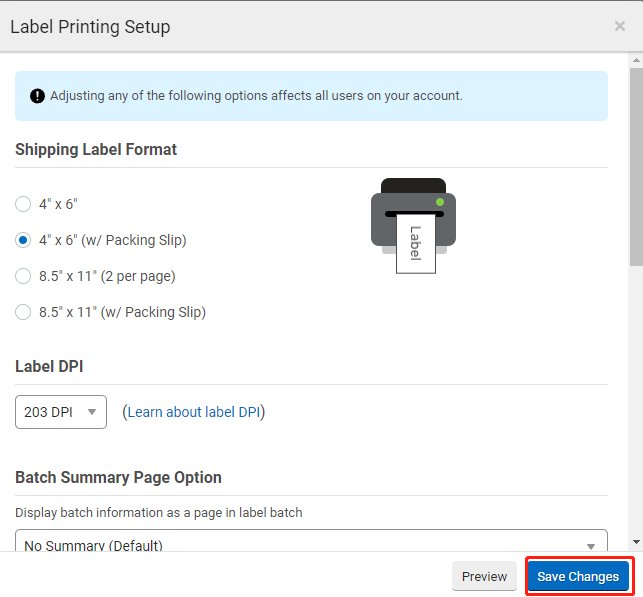643x597 pixels.
Task: Select 8.5" x 11" (2 per page) format
Action: [x=23, y=276]
